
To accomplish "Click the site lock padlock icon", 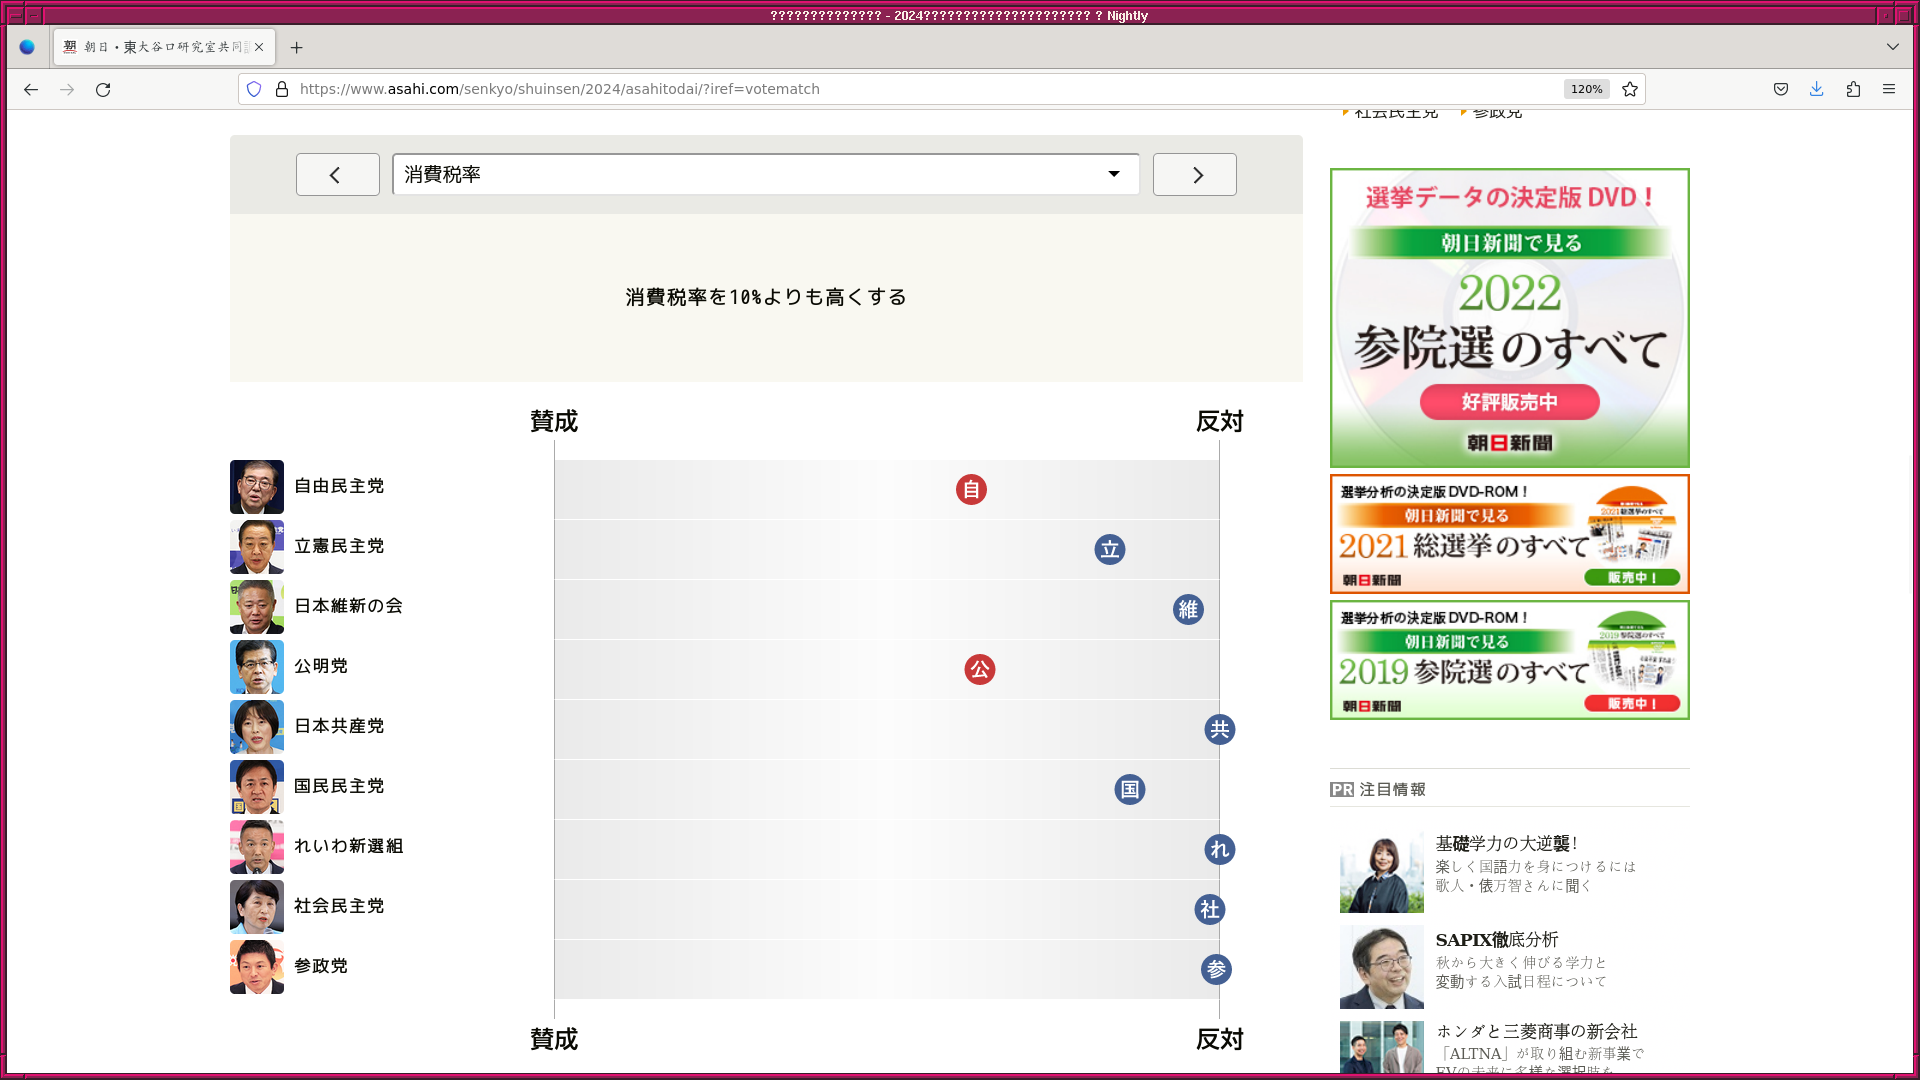I will pos(282,89).
